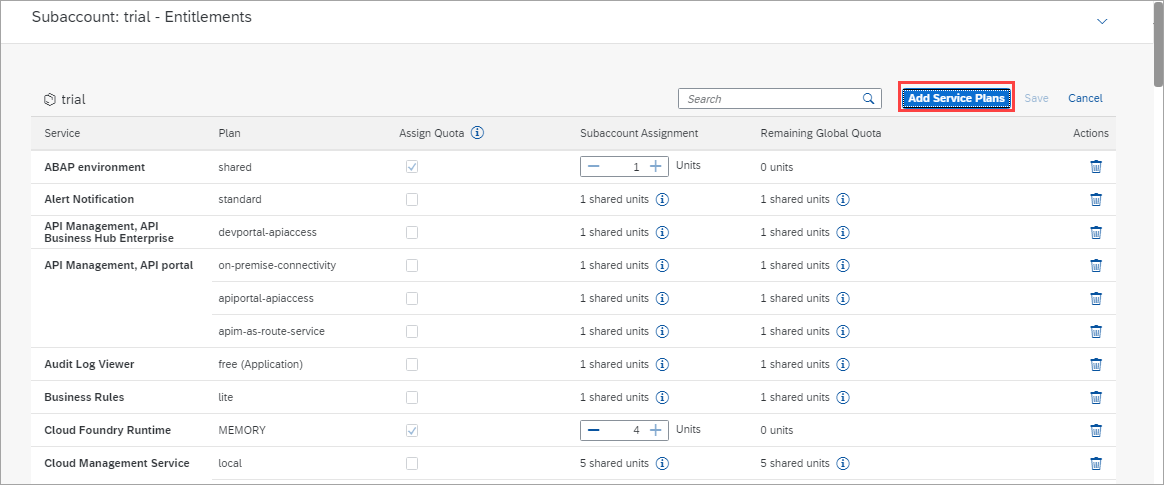Delete the Audit Log Viewer plan
Viewport: 1164px width, 485px height.
pos(1095,364)
